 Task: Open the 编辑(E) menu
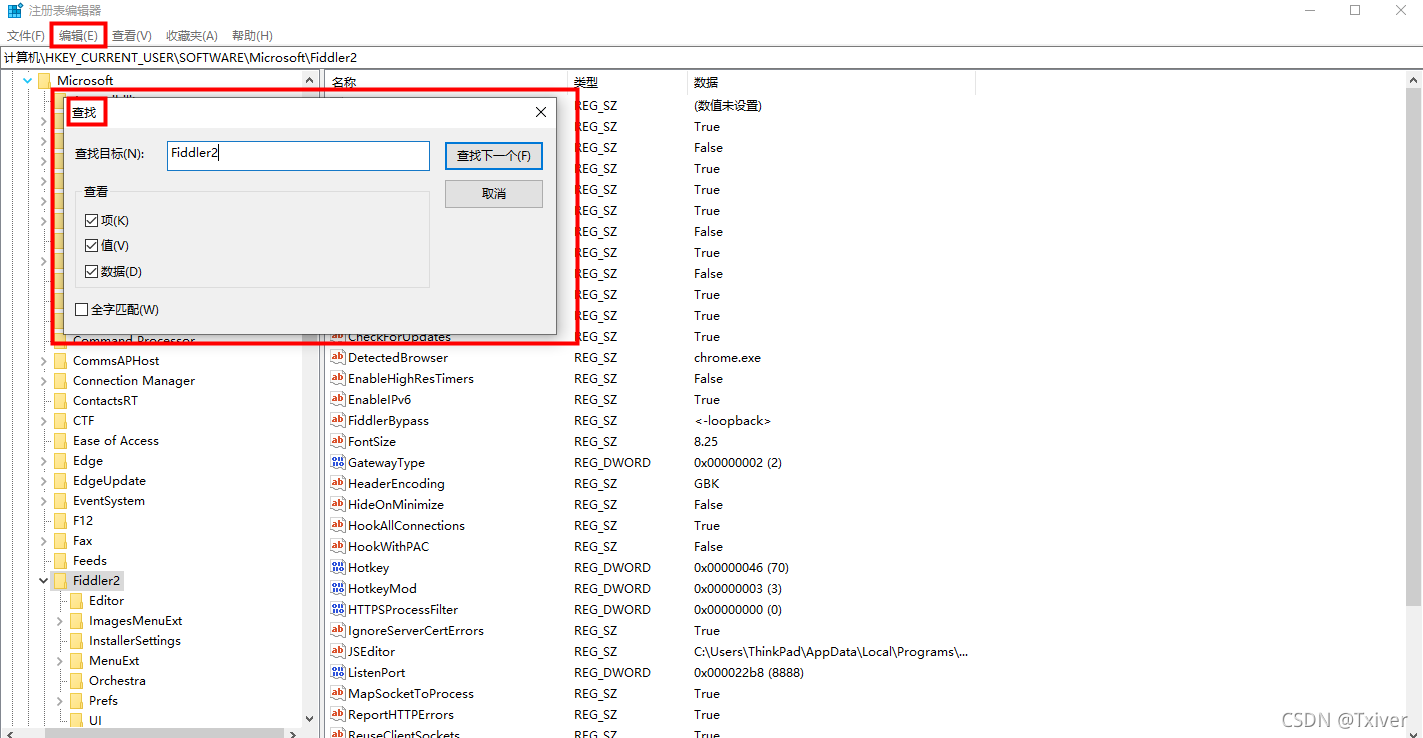78,35
